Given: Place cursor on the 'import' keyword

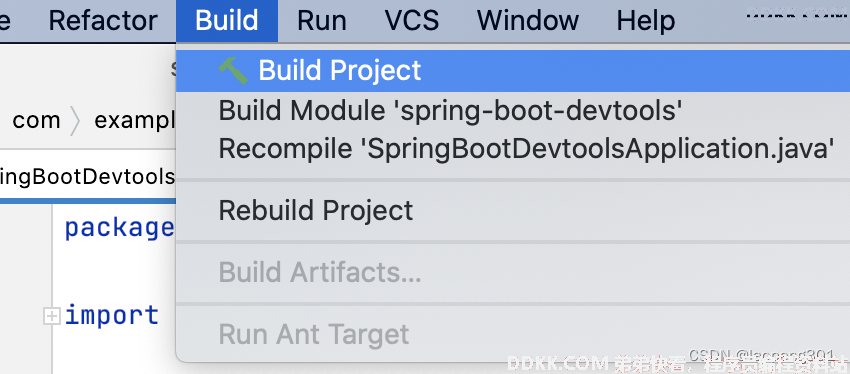Looking at the screenshot, I should [112, 315].
